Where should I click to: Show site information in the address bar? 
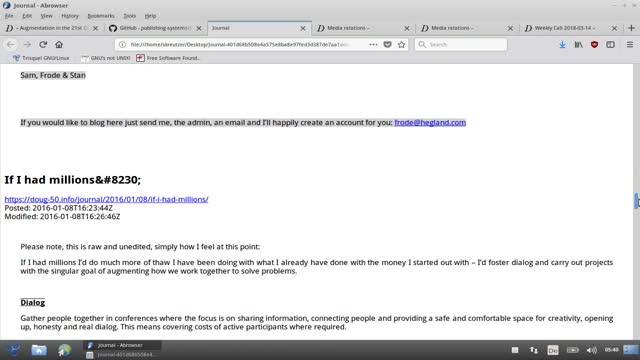click(x=122, y=44)
